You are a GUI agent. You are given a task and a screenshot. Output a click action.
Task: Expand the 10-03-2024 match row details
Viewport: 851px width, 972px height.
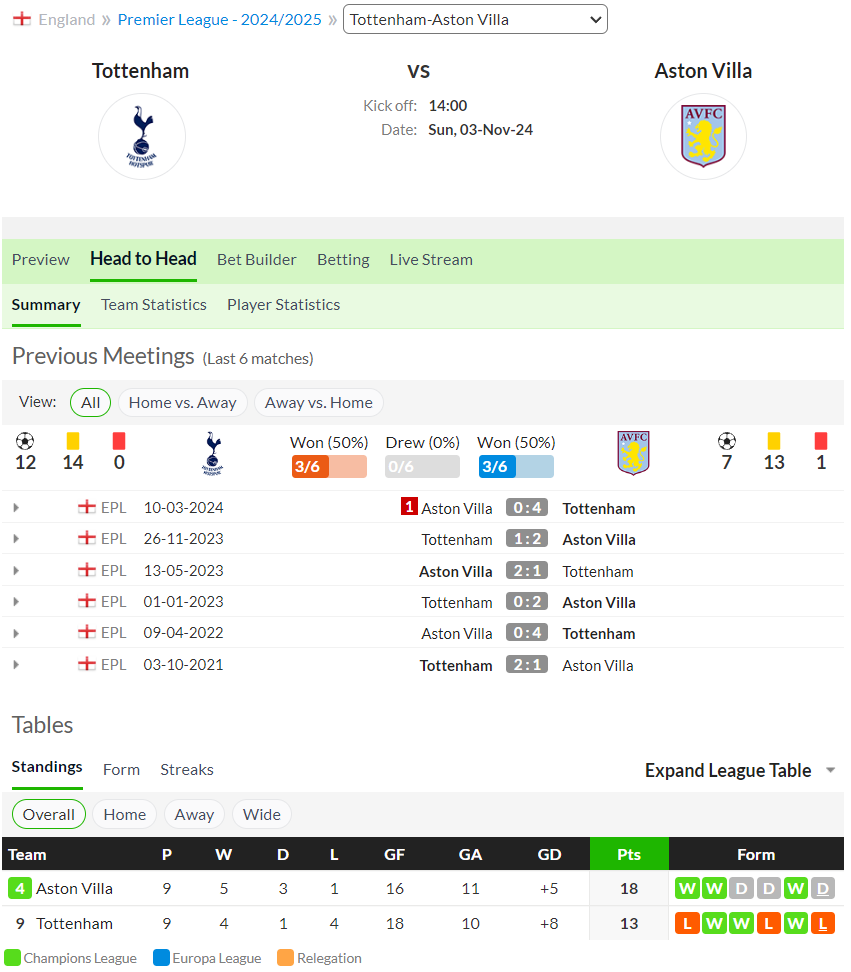pos(16,508)
